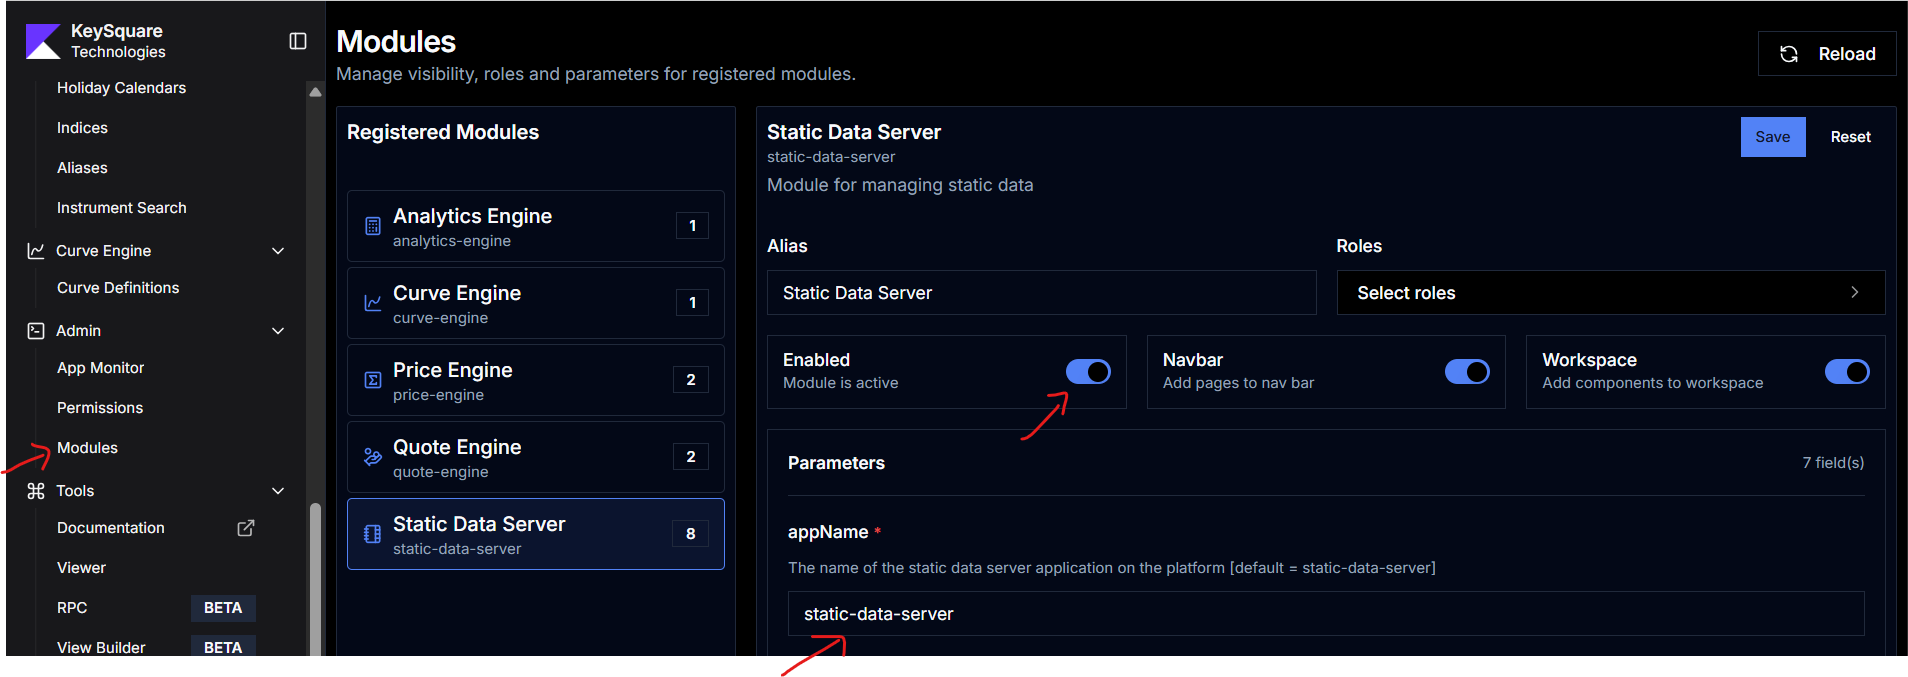Open Documentation link in sidebar
The image size is (1908, 677).
click(111, 528)
